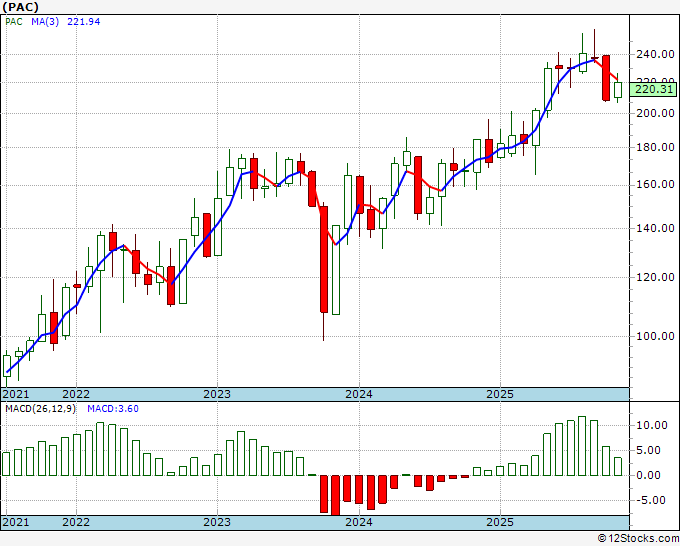Screen dimensions: 680x546
Task: Click the moving average value 221.94
Action: pyautogui.click(x=83, y=22)
